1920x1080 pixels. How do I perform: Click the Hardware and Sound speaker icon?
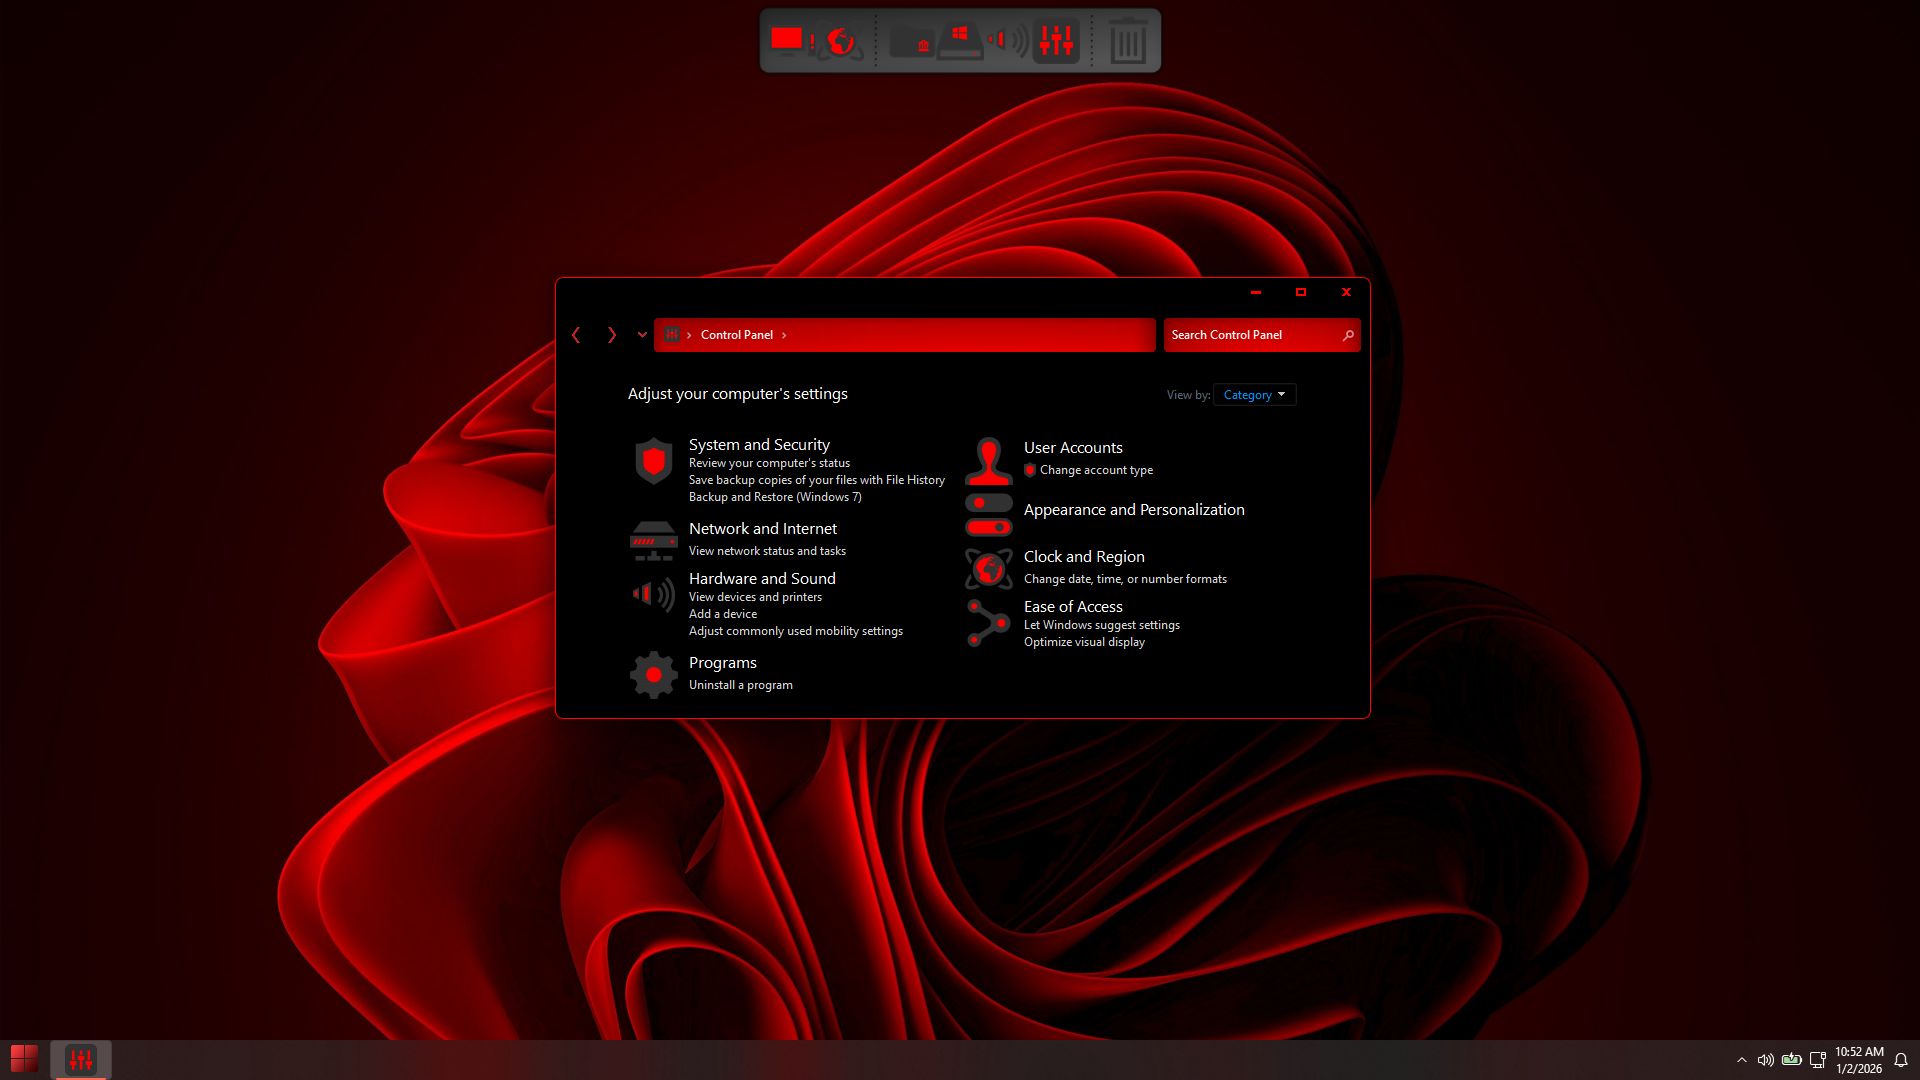pyautogui.click(x=653, y=595)
